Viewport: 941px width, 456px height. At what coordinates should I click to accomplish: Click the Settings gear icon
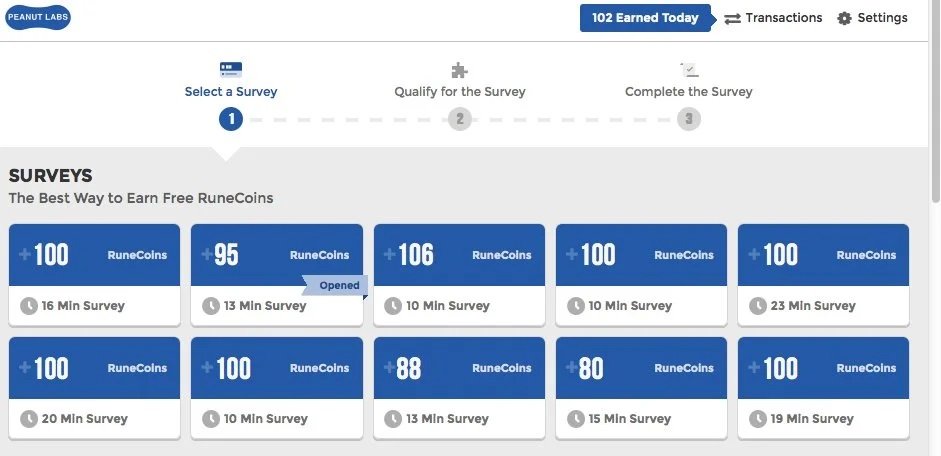point(844,19)
